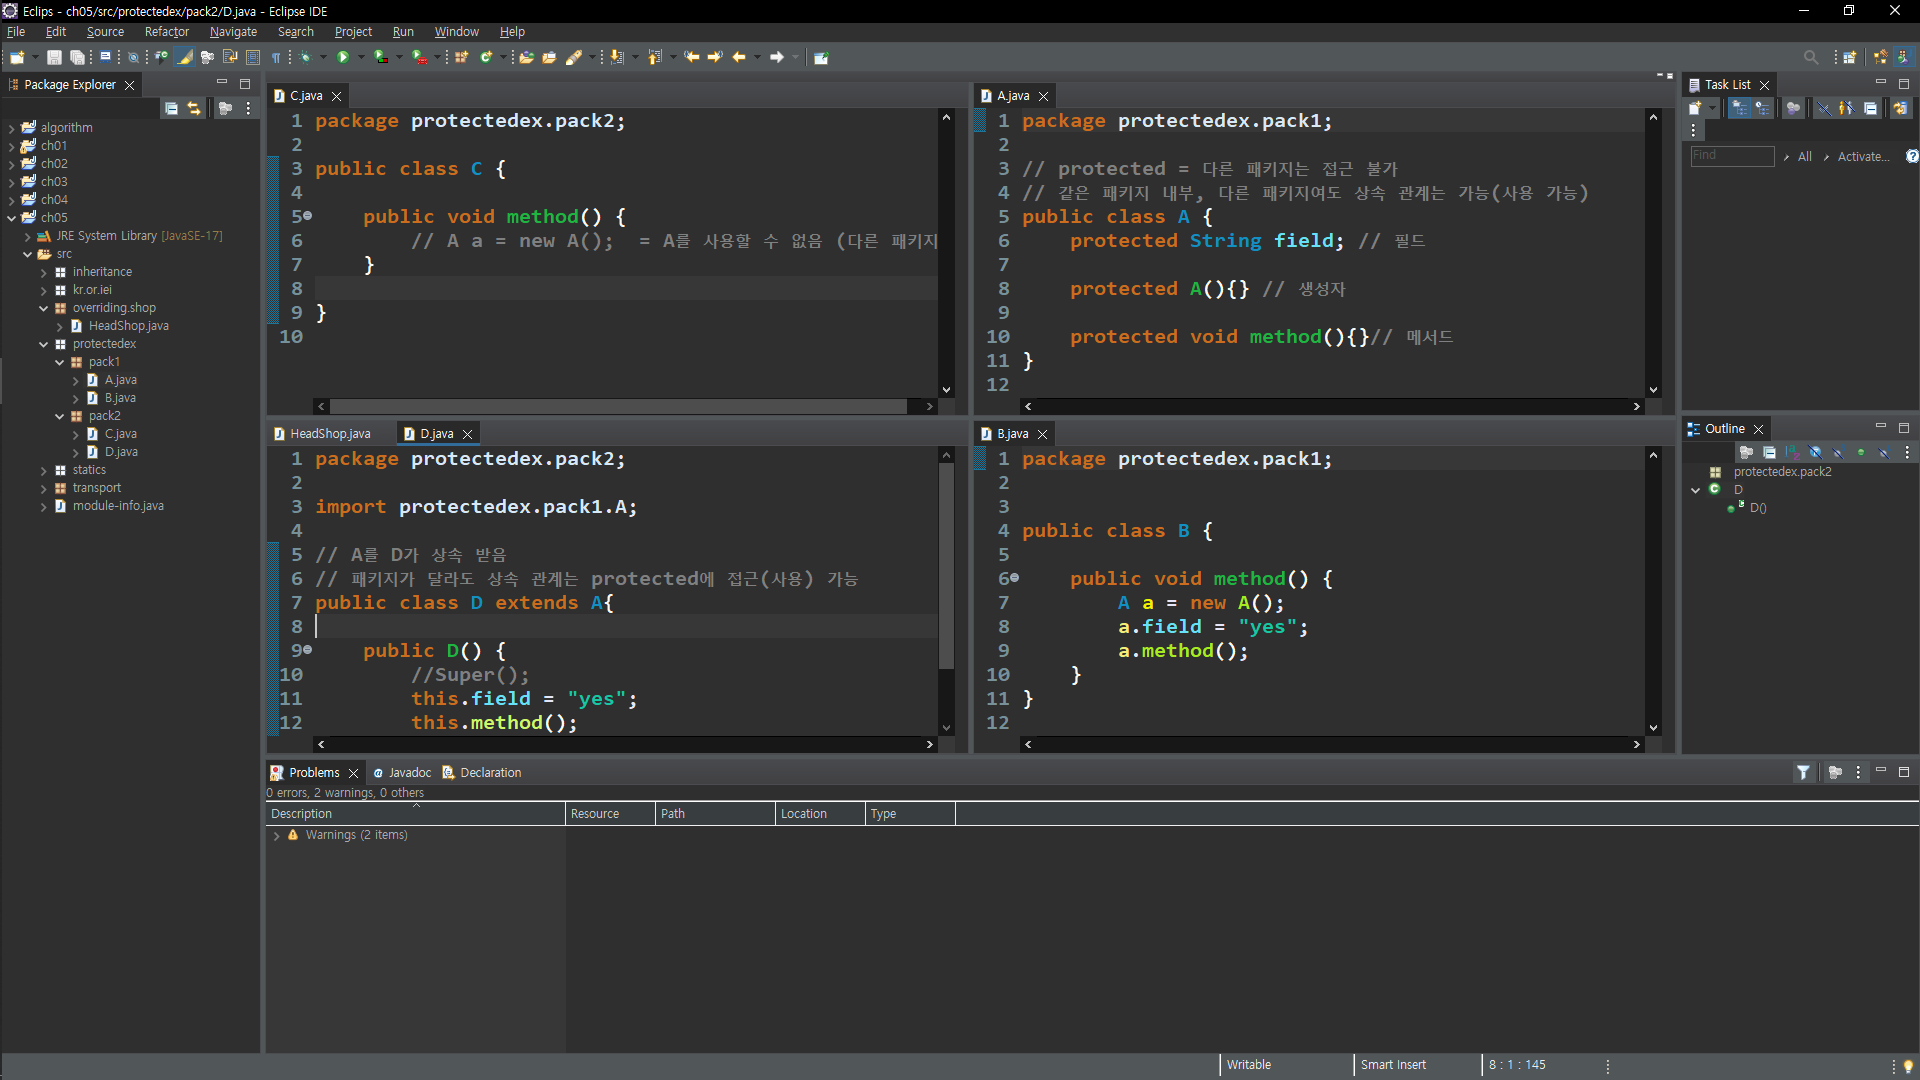Viewport: 1920px width, 1080px height.
Task: Collapse the pack2 package folder
Action: pos(60,416)
